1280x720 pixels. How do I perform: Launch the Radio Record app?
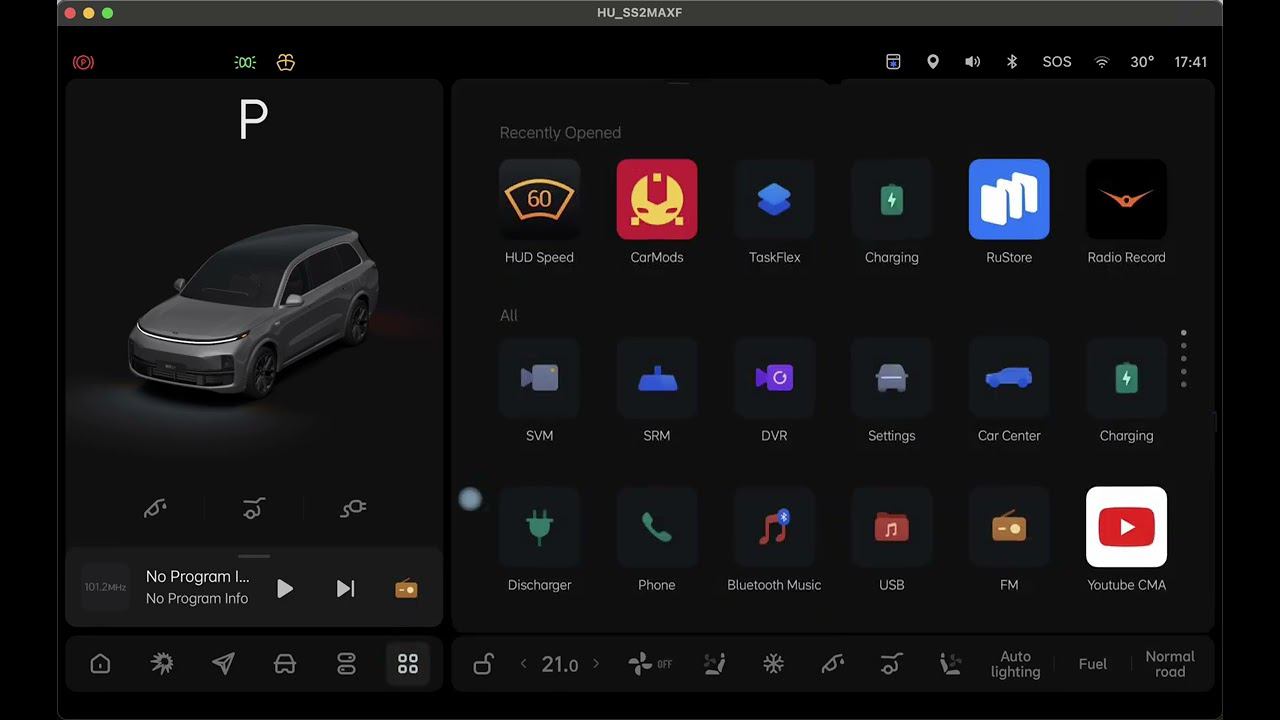tap(1126, 199)
